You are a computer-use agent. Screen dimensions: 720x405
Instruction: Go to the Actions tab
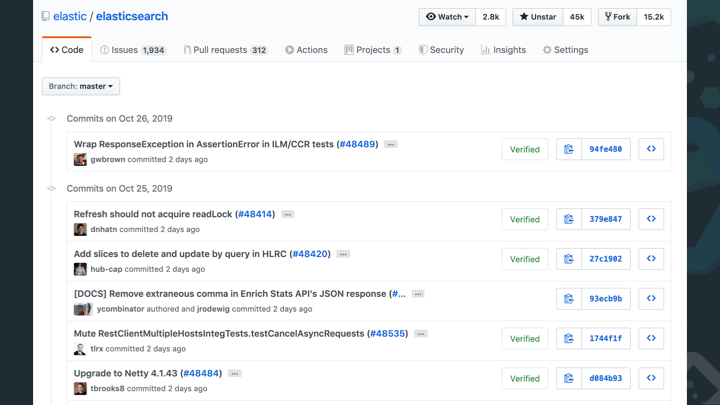306,50
